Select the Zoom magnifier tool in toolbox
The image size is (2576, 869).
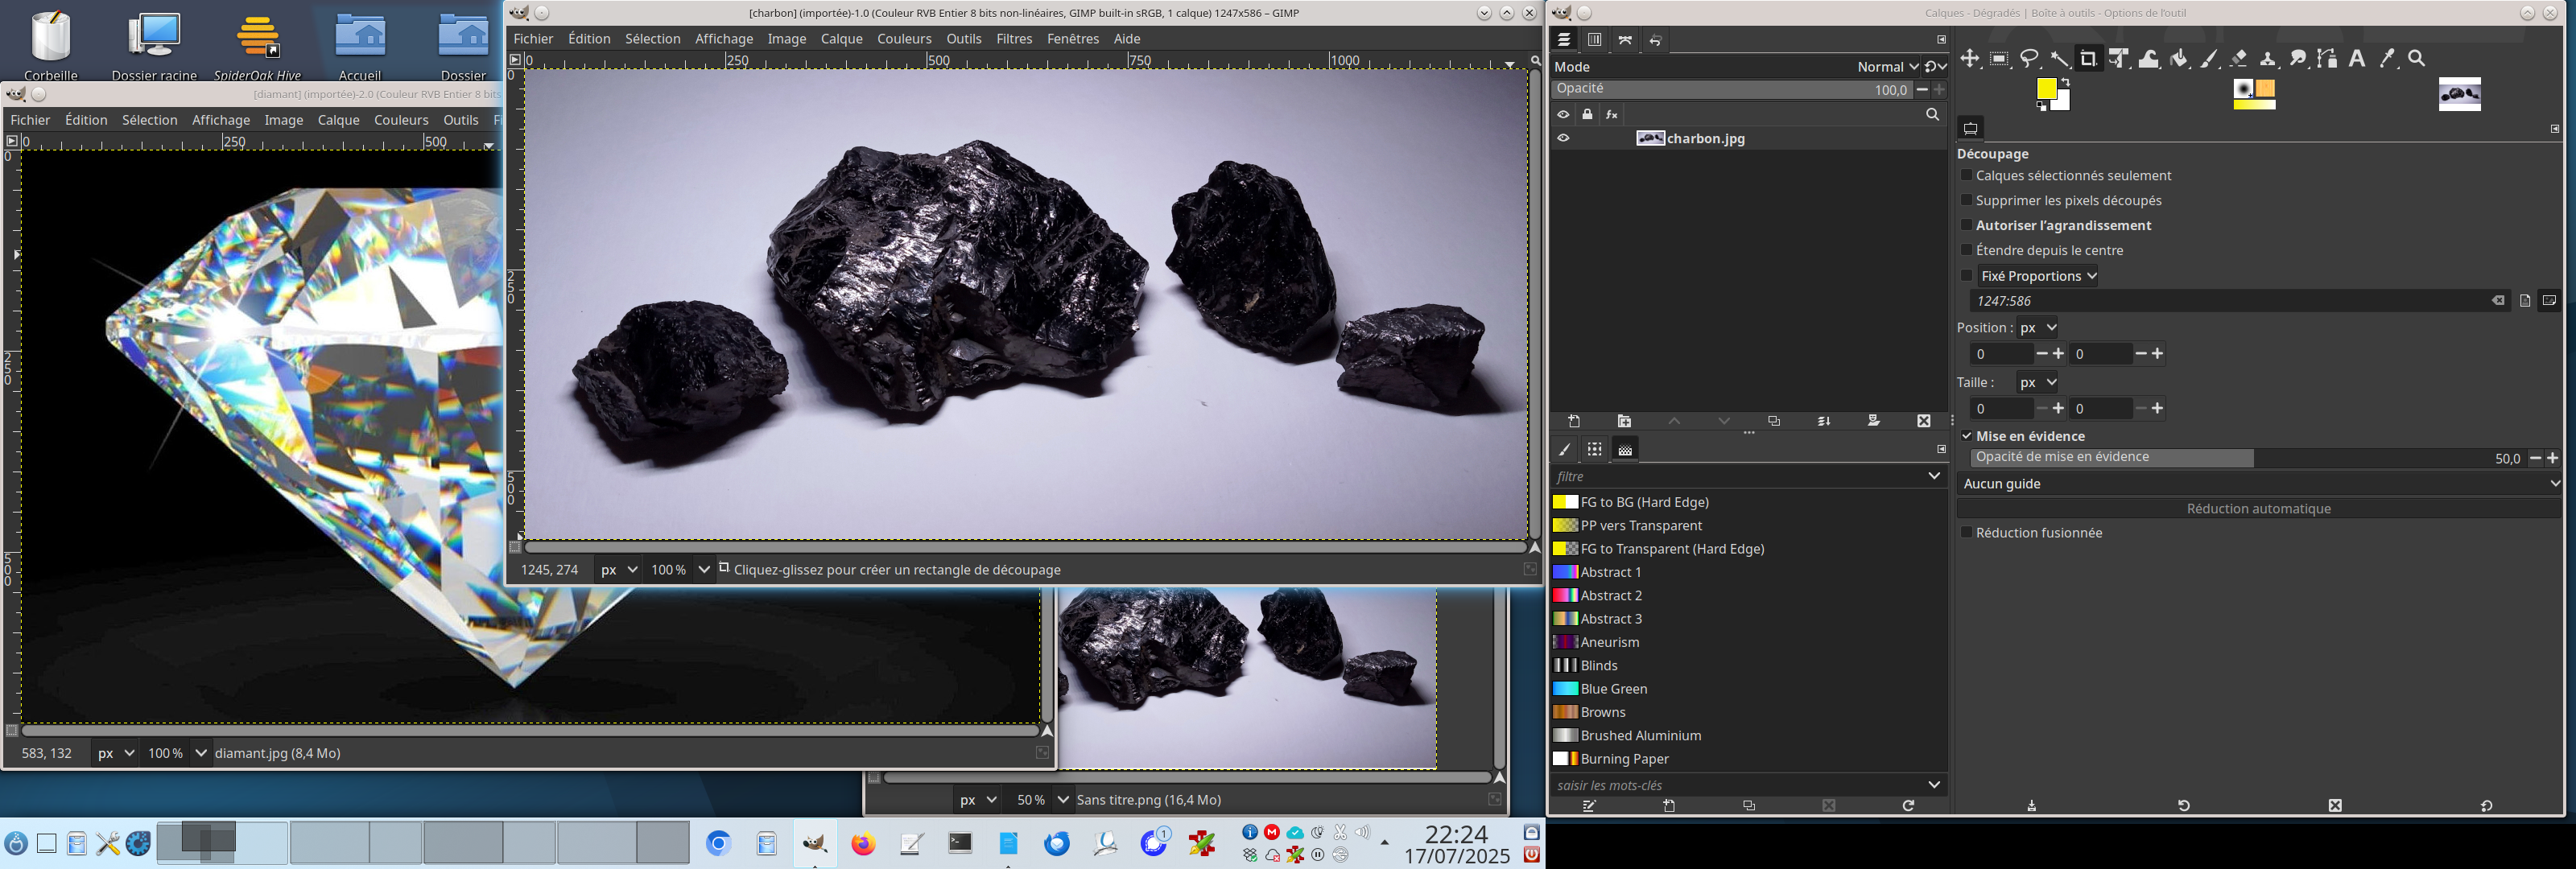point(2416,59)
